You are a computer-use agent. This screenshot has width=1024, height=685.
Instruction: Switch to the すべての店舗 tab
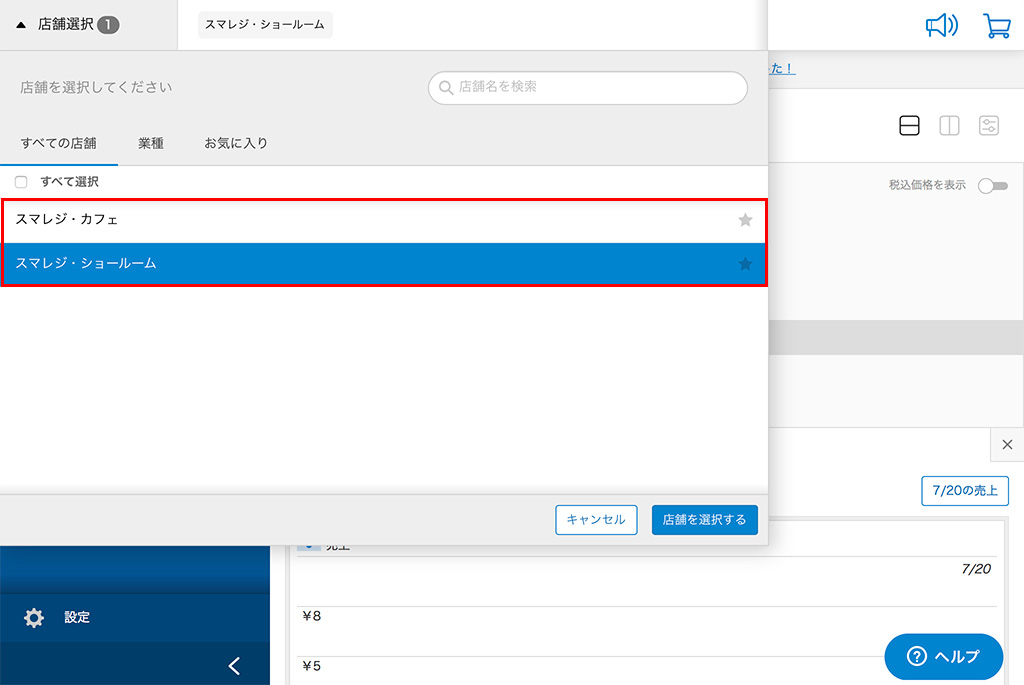coord(59,143)
